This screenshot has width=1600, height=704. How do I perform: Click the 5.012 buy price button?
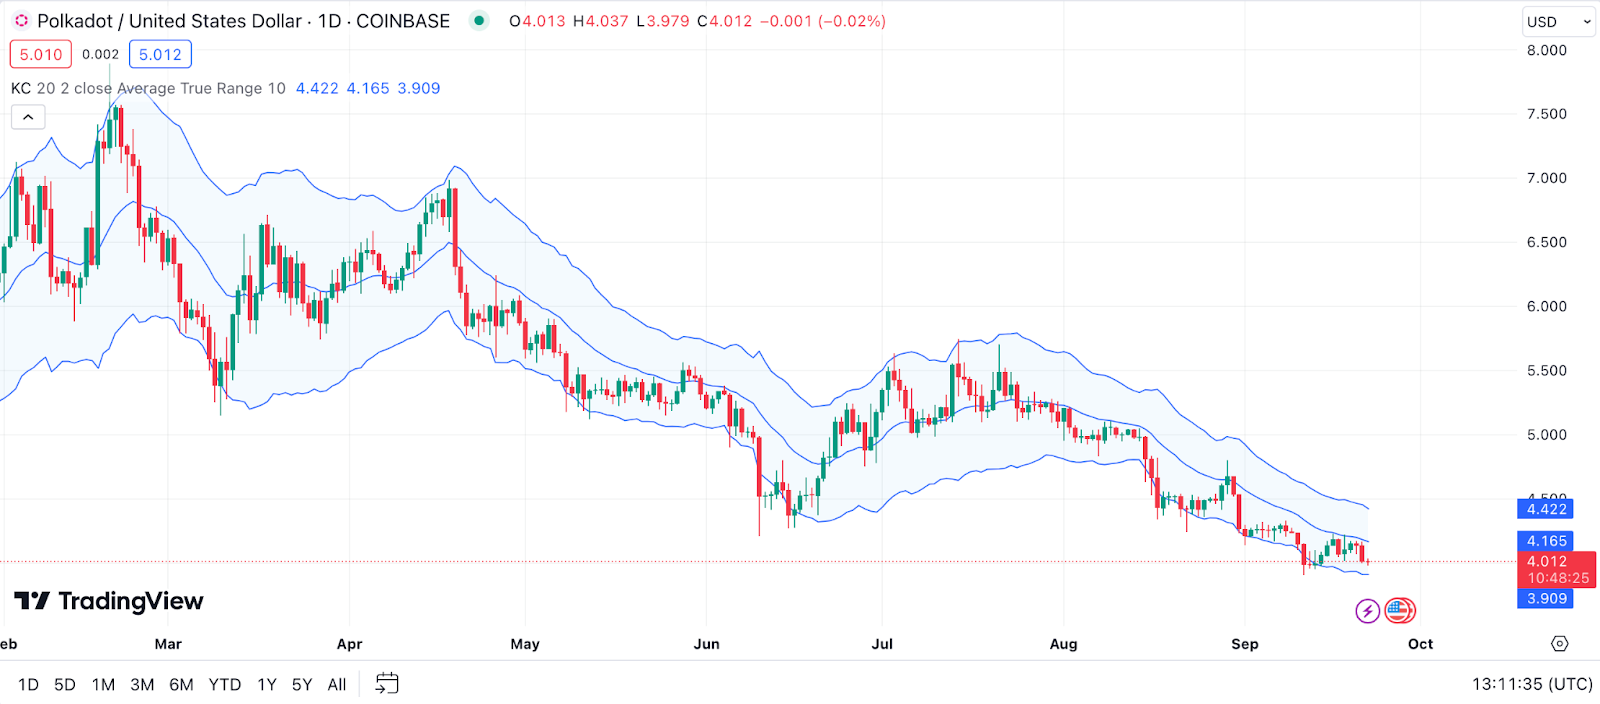click(x=160, y=54)
